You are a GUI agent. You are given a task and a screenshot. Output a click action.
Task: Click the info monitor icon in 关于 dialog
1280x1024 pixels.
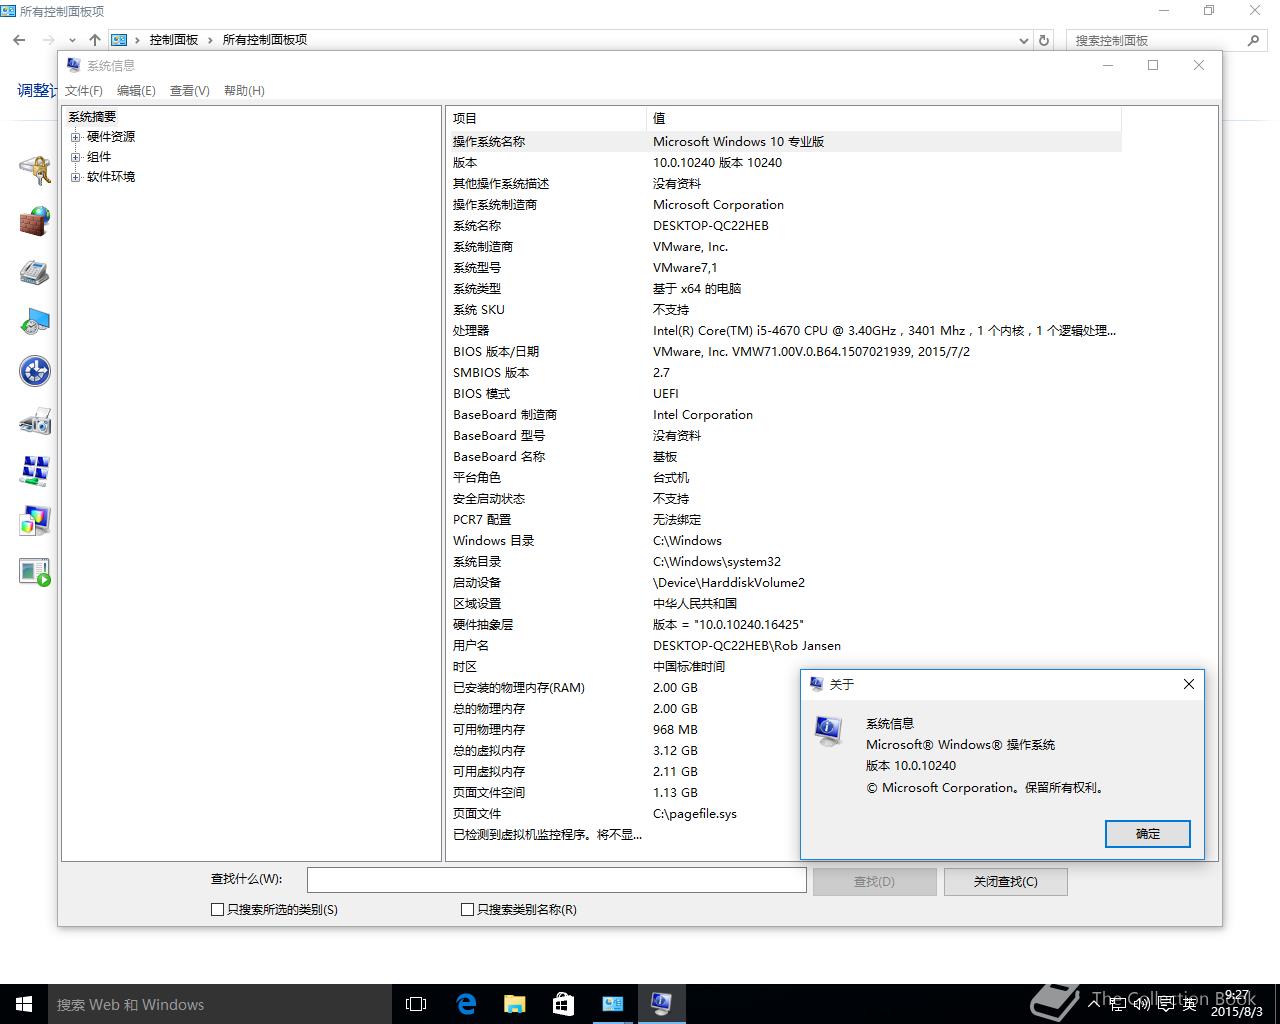(x=828, y=731)
